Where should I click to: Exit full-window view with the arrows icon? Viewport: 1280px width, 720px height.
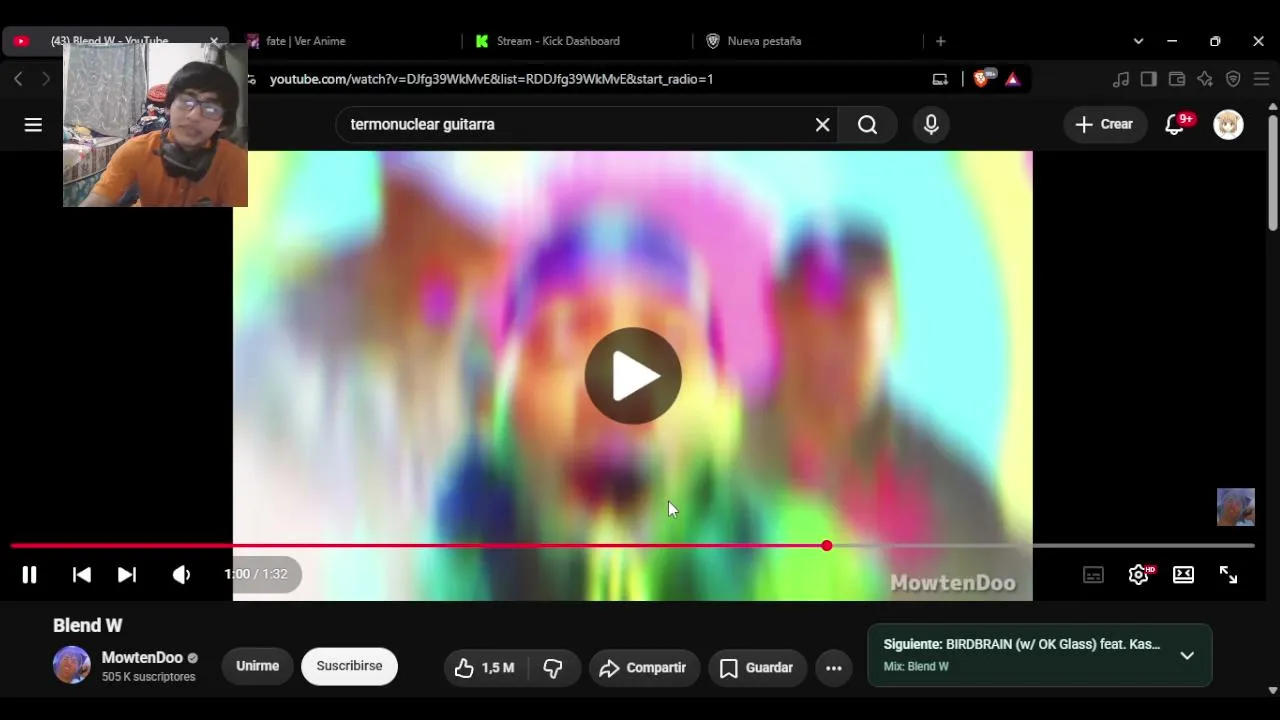(1228, 575)
